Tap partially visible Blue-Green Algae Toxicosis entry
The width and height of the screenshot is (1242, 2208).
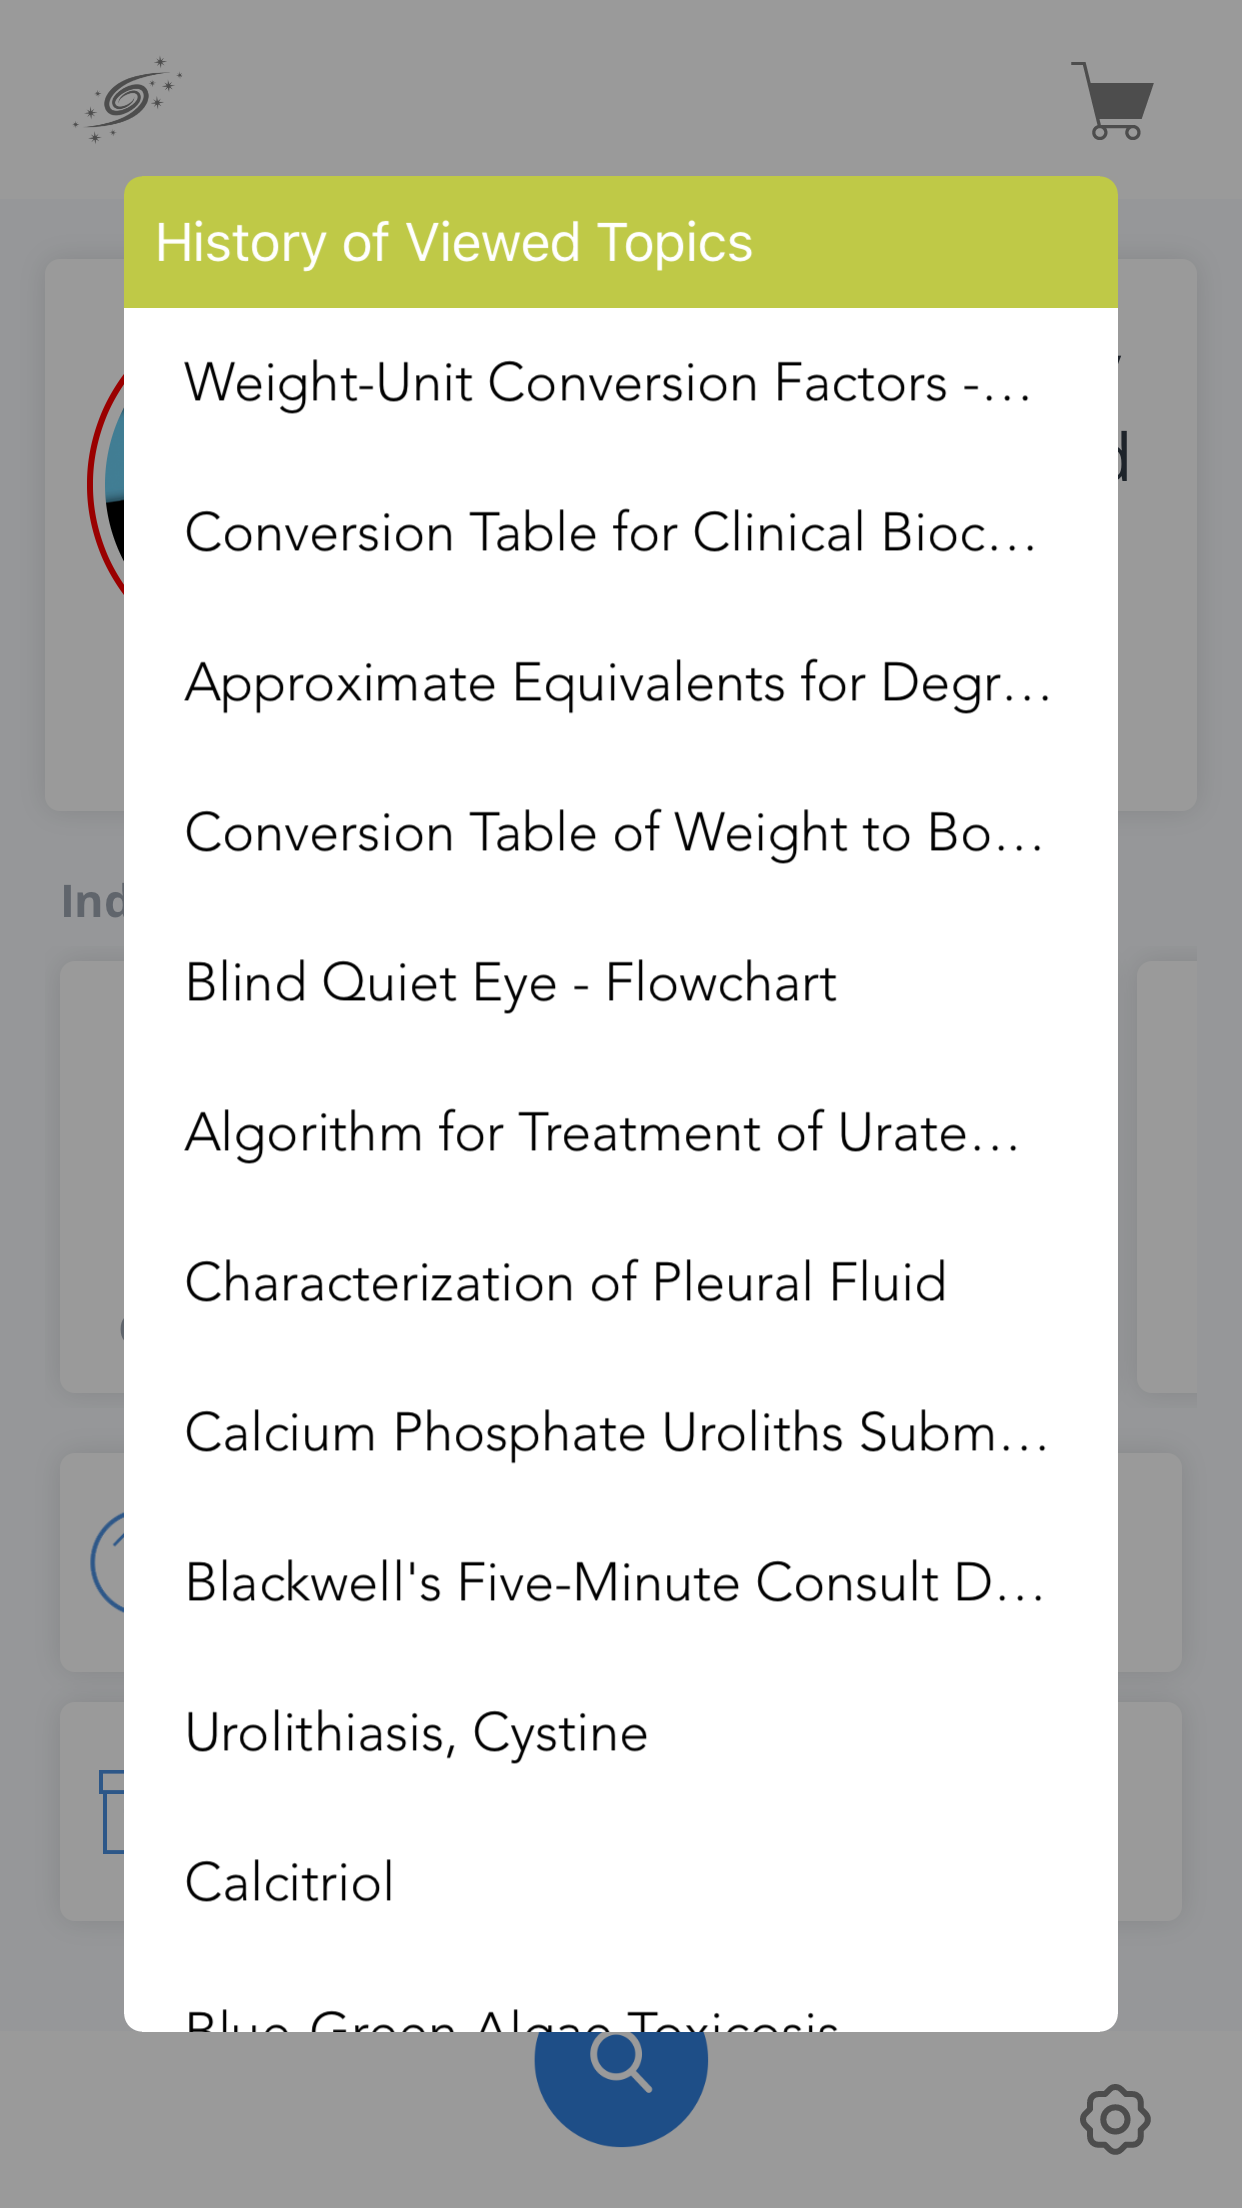[511, 2018]
